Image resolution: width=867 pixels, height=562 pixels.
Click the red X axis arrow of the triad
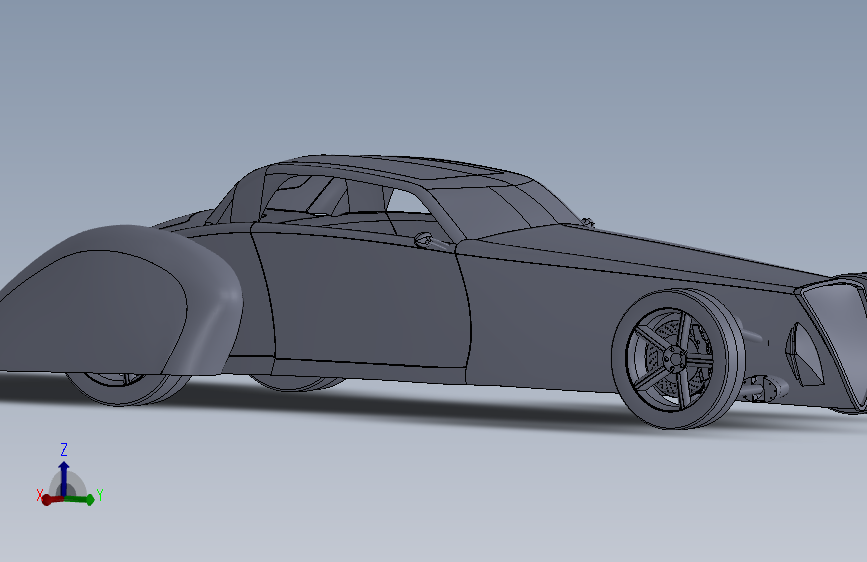click(51, 500)
